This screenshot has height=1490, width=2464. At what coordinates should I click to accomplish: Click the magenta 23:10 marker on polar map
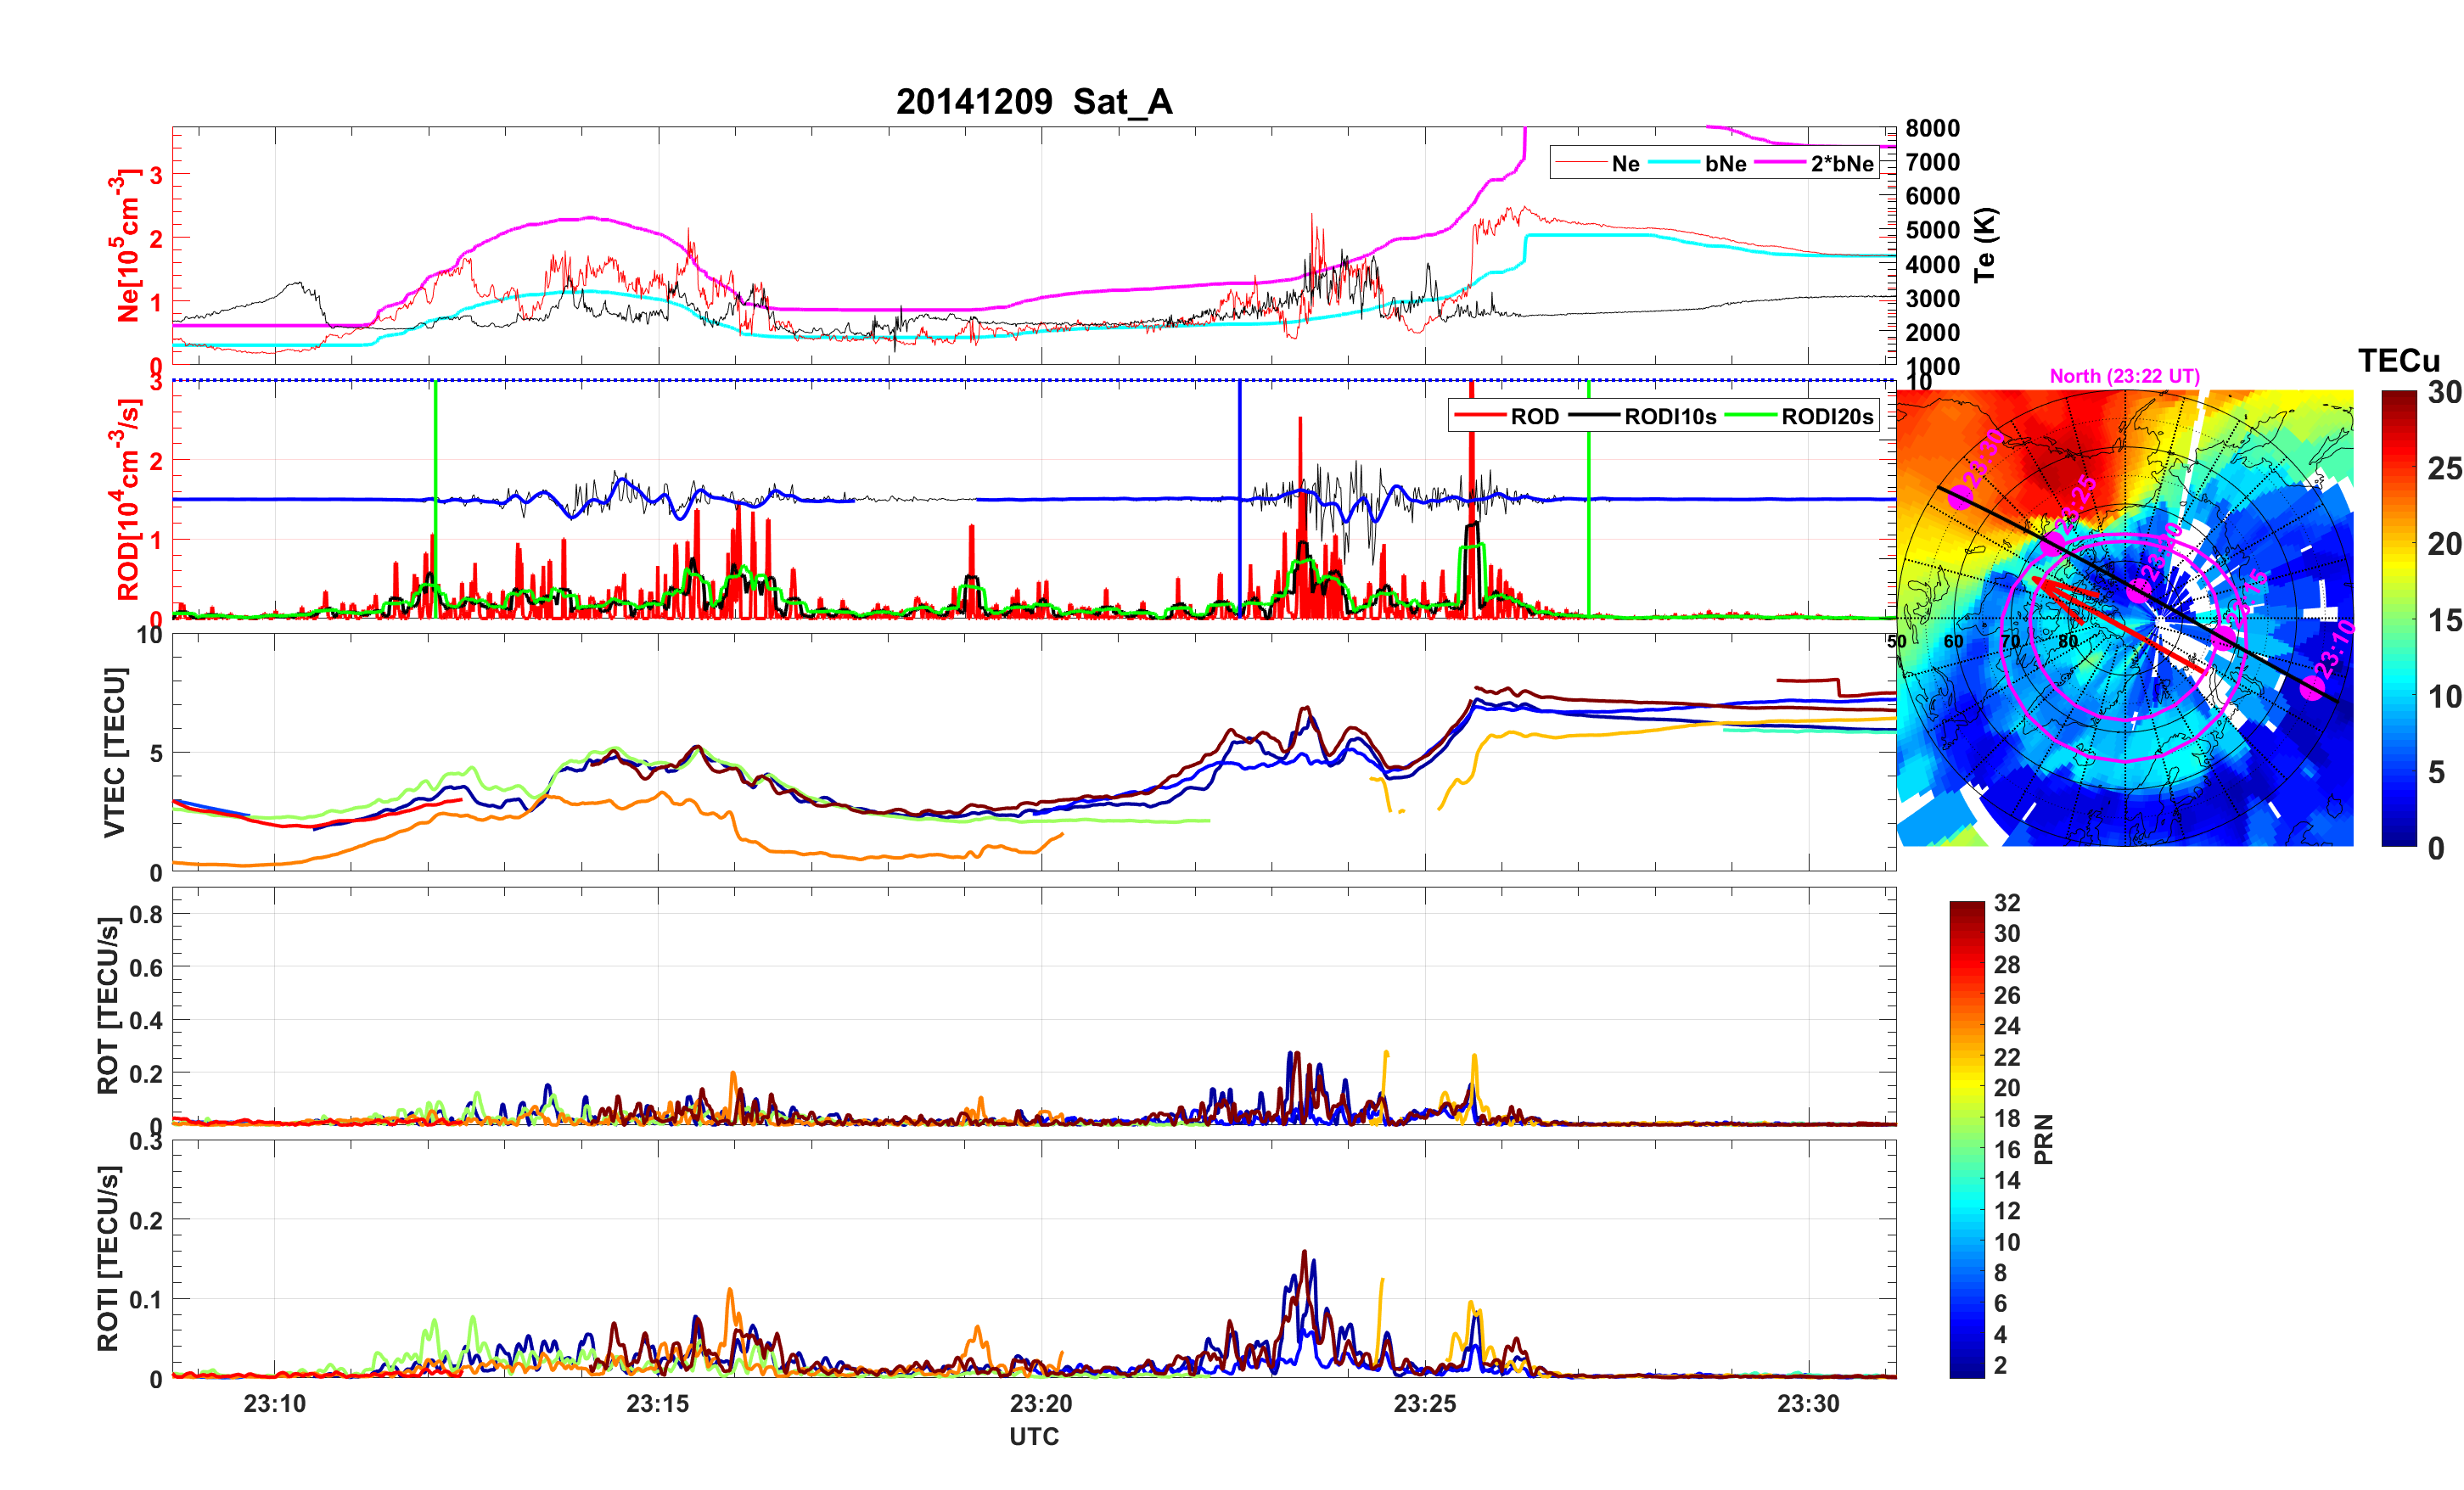[x=2312, y=688]
